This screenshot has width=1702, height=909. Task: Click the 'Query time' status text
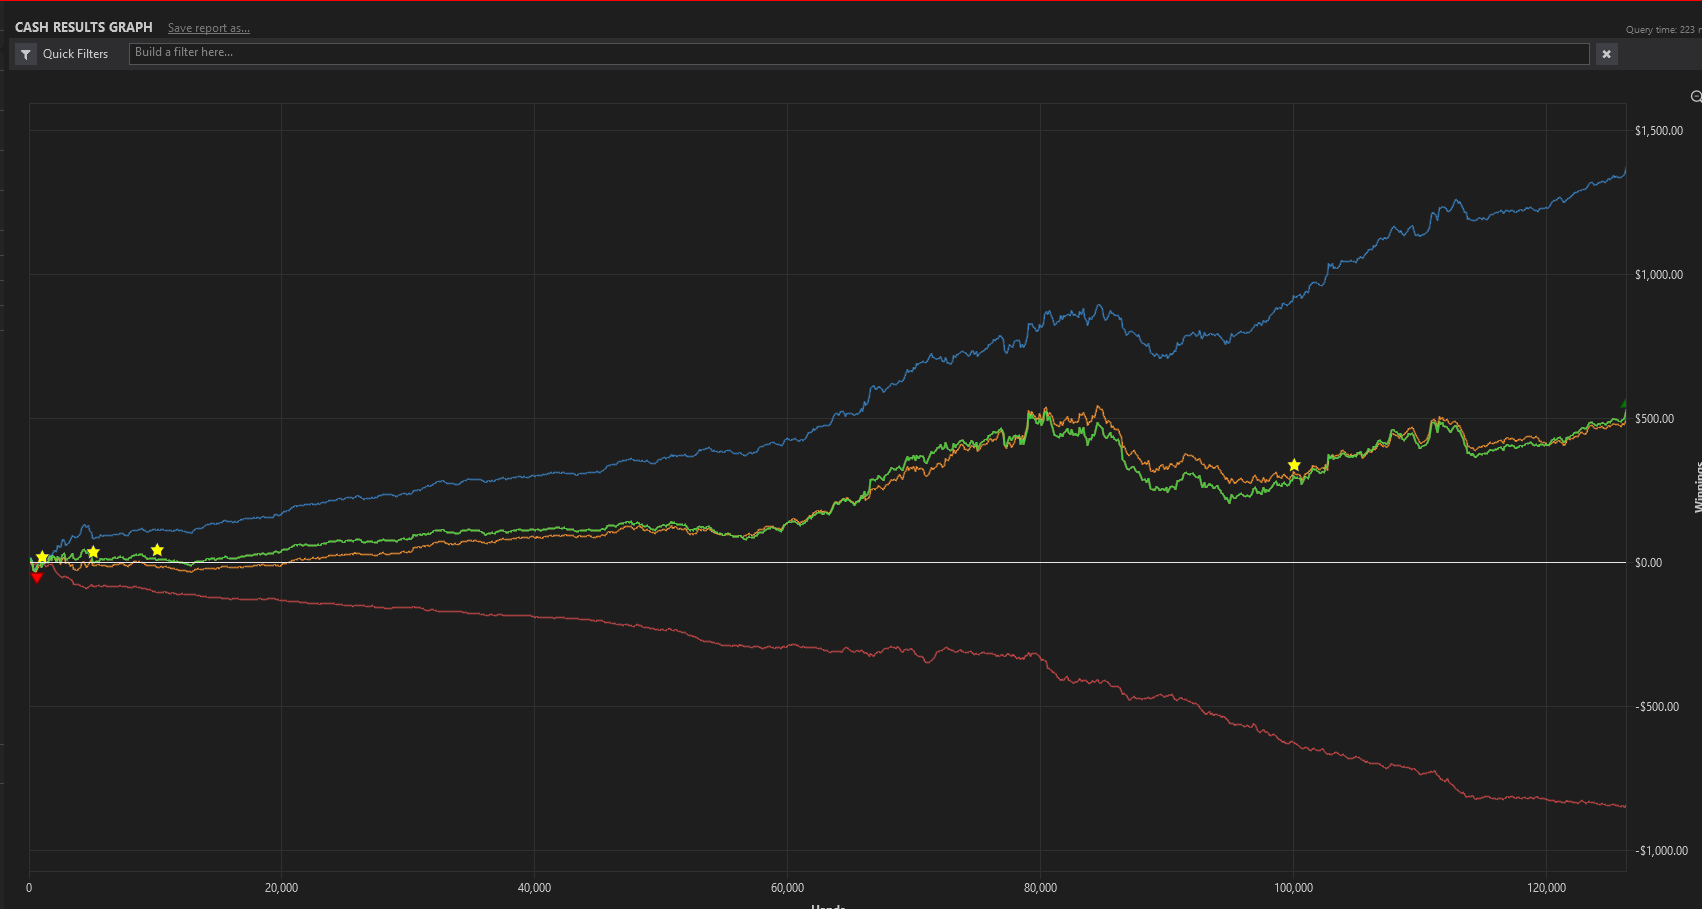(x=1663, y=30)
